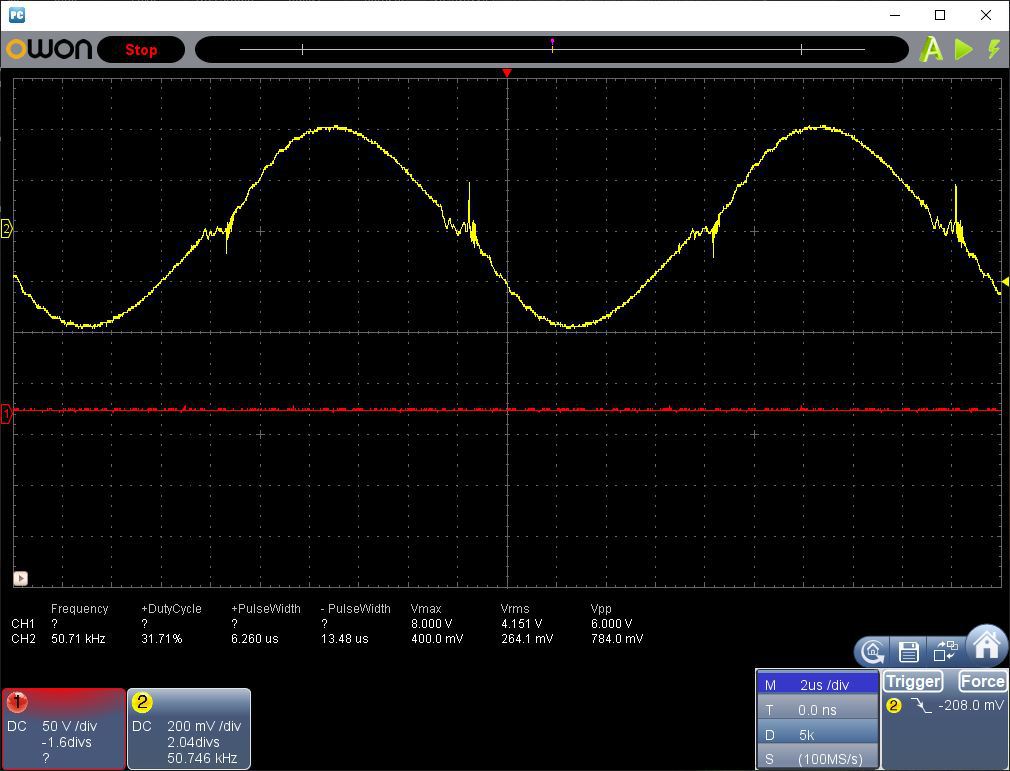Click the OWON logo
The width and height of the screenshot is (1010, 771).
48,49
